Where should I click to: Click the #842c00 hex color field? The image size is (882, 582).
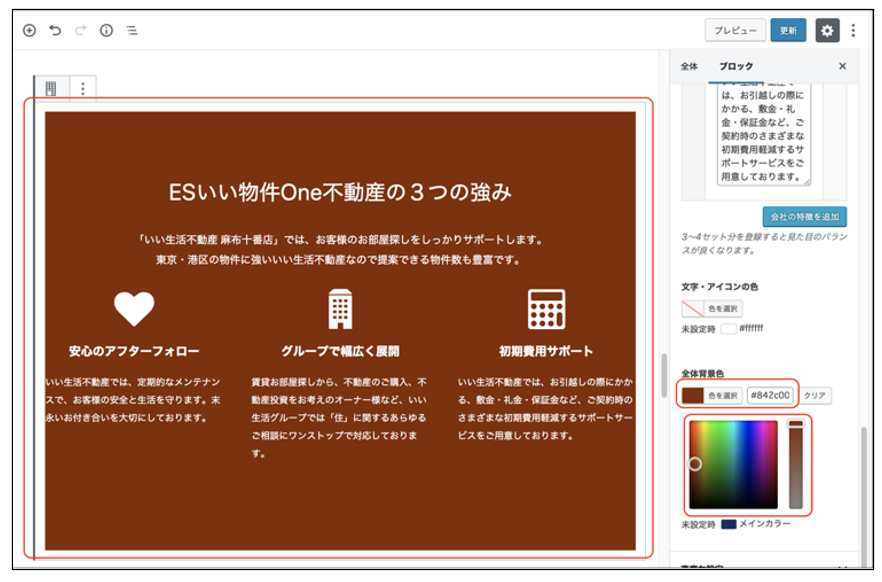coord(770,395)
